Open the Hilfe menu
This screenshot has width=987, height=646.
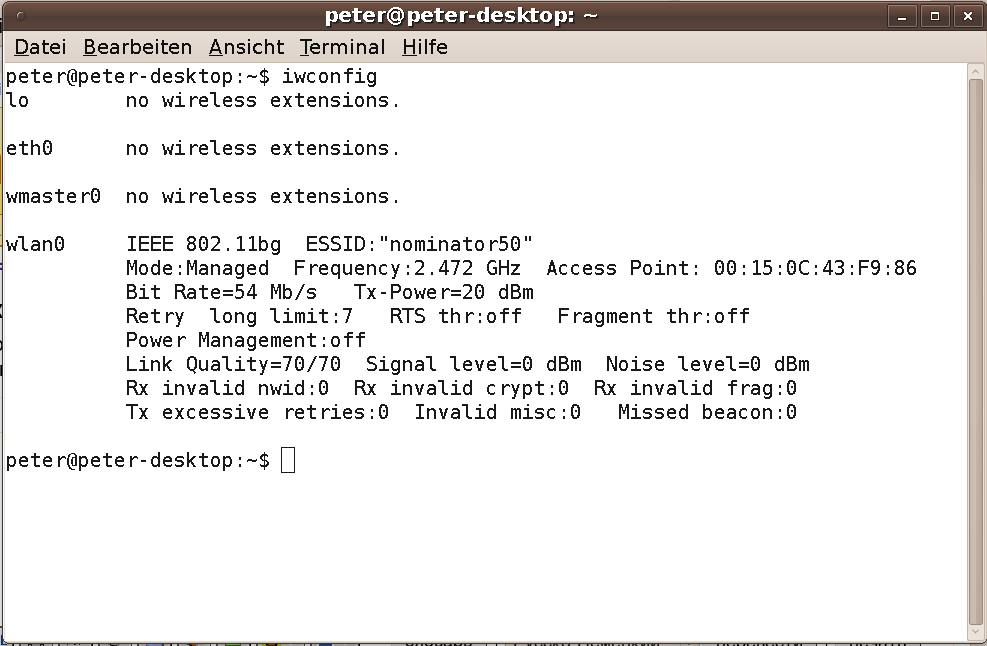425,47
